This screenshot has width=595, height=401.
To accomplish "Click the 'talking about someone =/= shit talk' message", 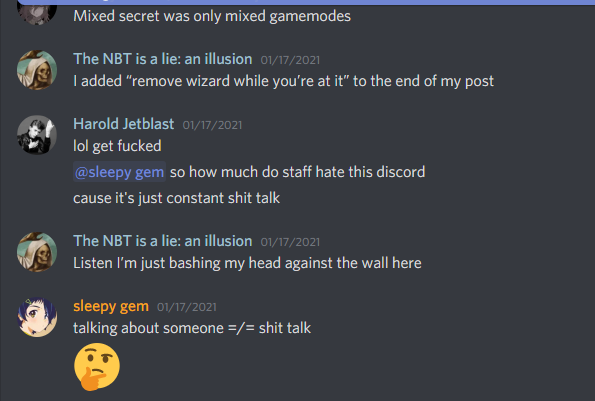I will [x=192, y=328].
